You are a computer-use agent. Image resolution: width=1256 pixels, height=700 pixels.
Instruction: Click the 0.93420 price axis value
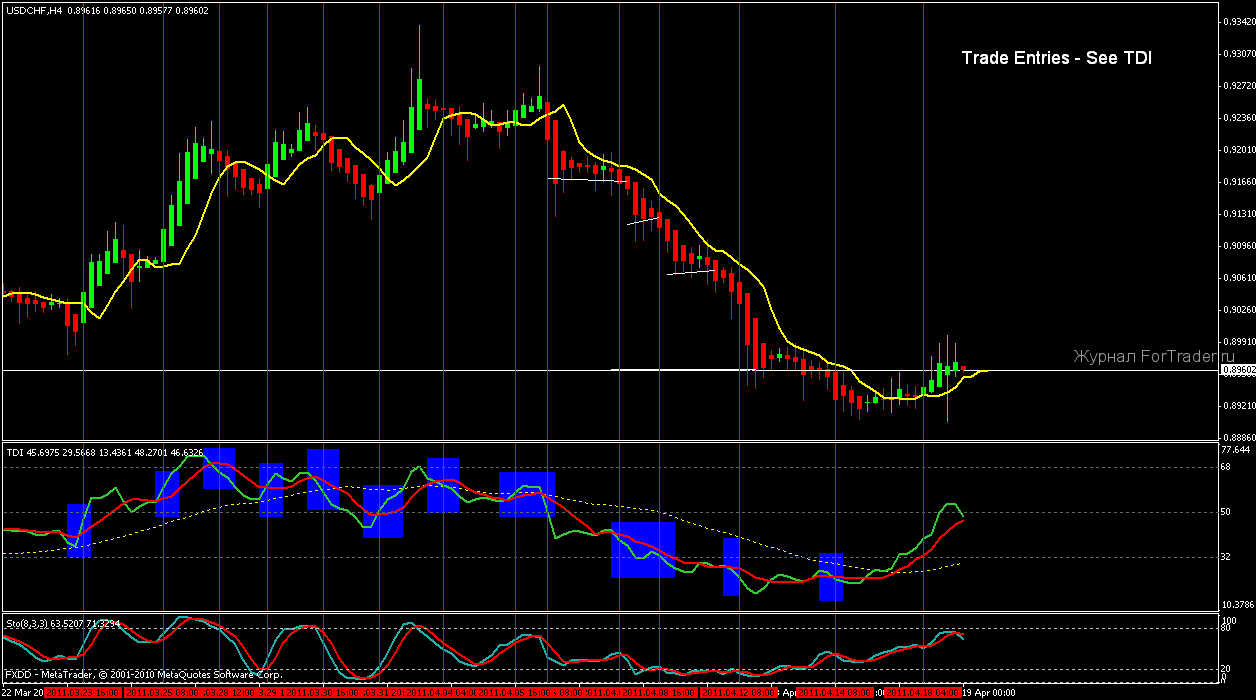tap(1238, 21)
